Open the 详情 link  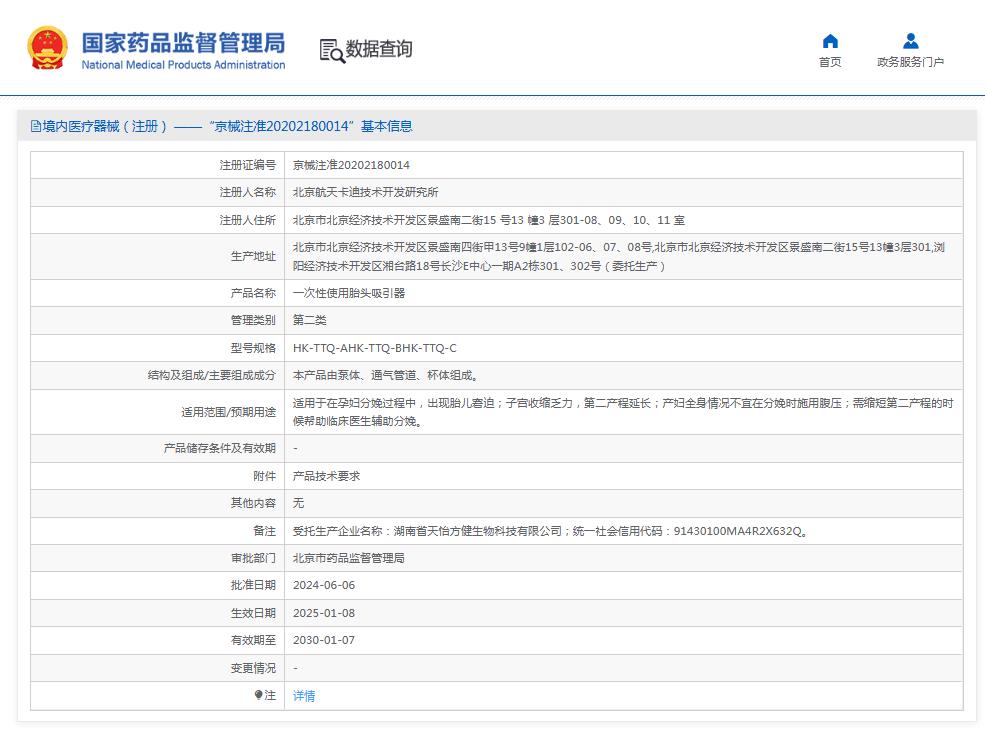304,695
